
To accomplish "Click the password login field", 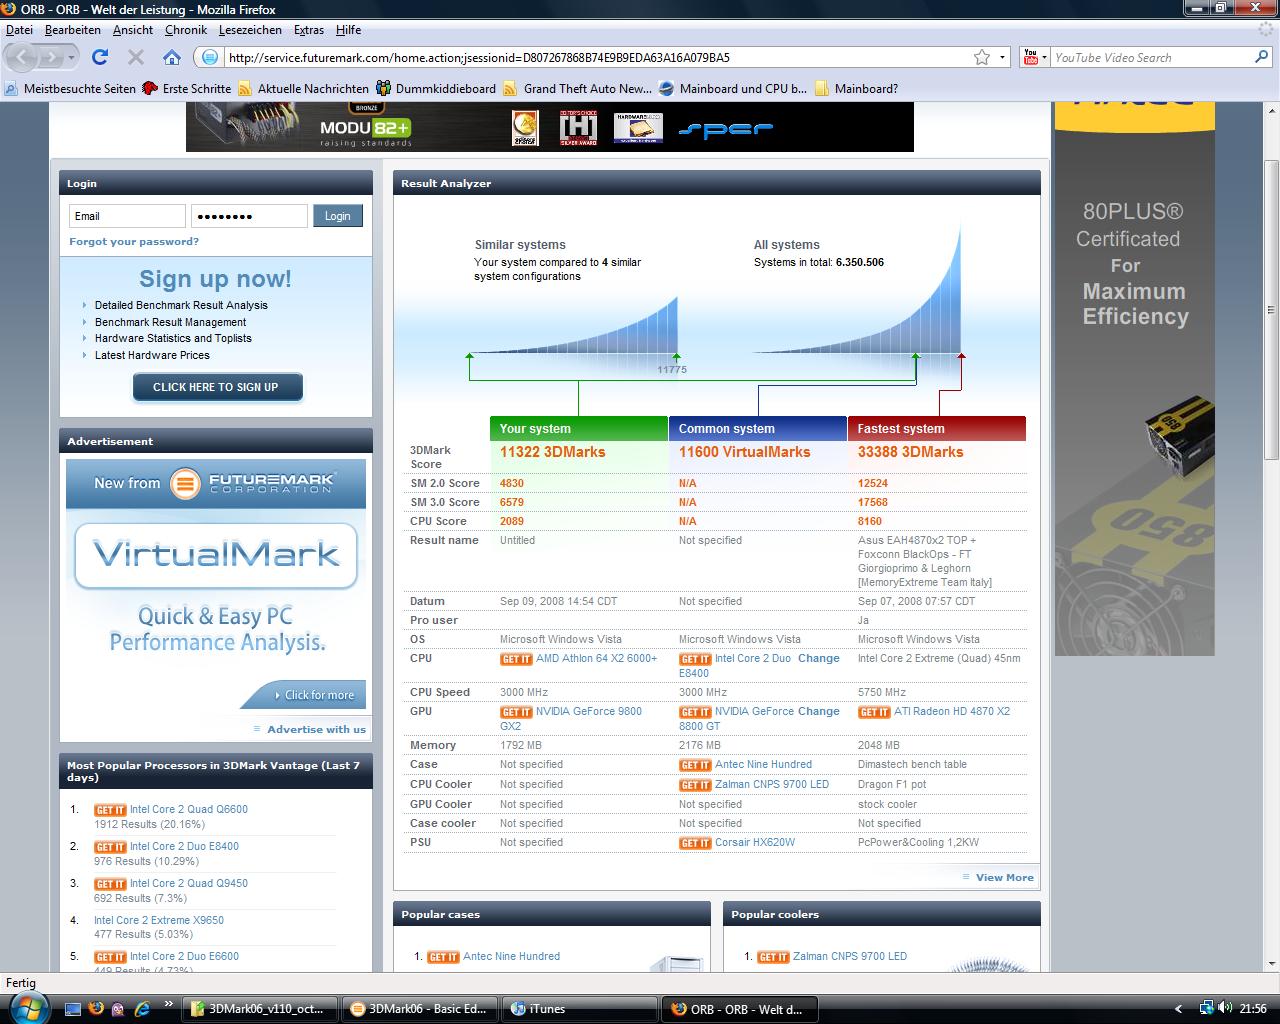I will click(249, 216).
